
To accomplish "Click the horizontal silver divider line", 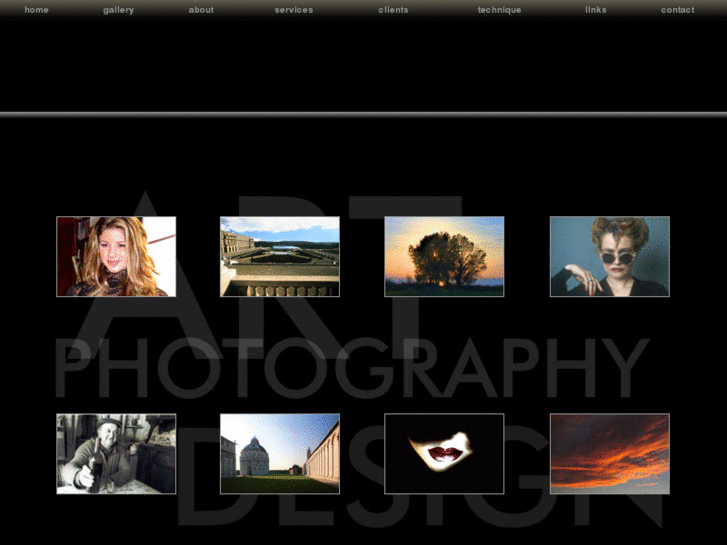I will click(x=363, y=115).
